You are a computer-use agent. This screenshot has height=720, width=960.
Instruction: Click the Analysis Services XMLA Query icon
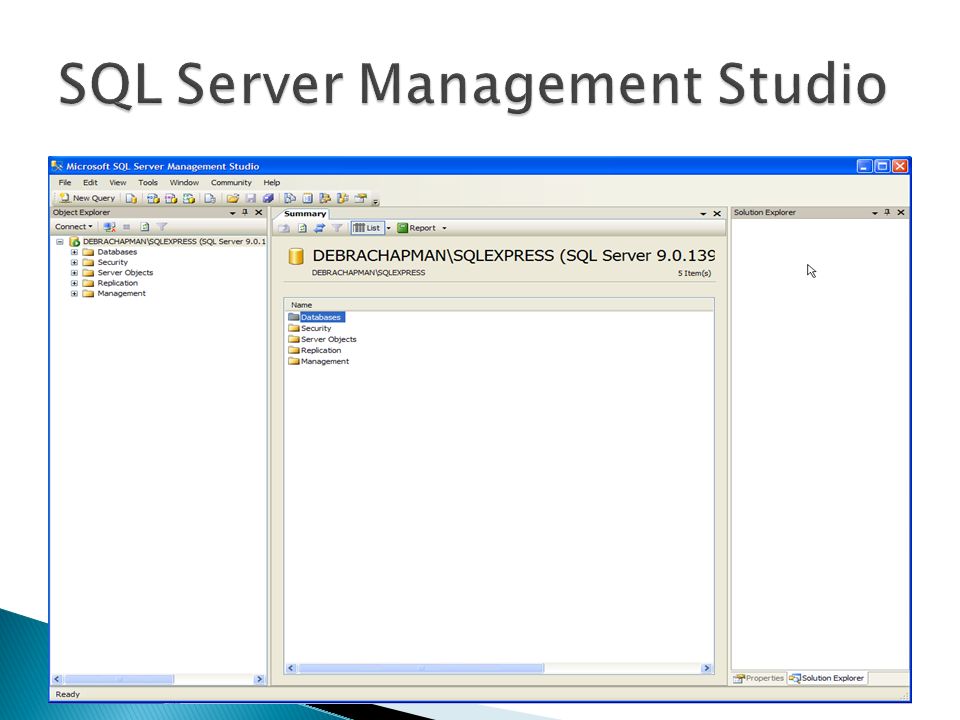(x=189, y=198)
